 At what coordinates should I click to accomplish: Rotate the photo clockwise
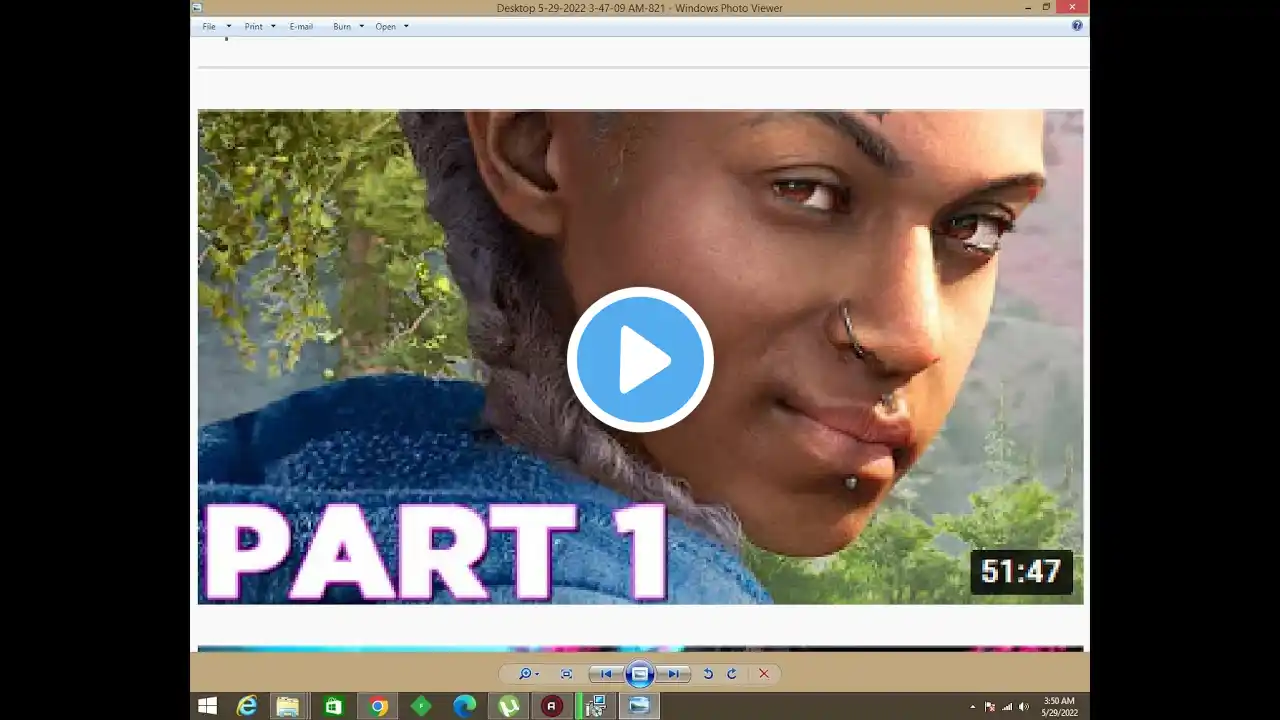(731, 674)
